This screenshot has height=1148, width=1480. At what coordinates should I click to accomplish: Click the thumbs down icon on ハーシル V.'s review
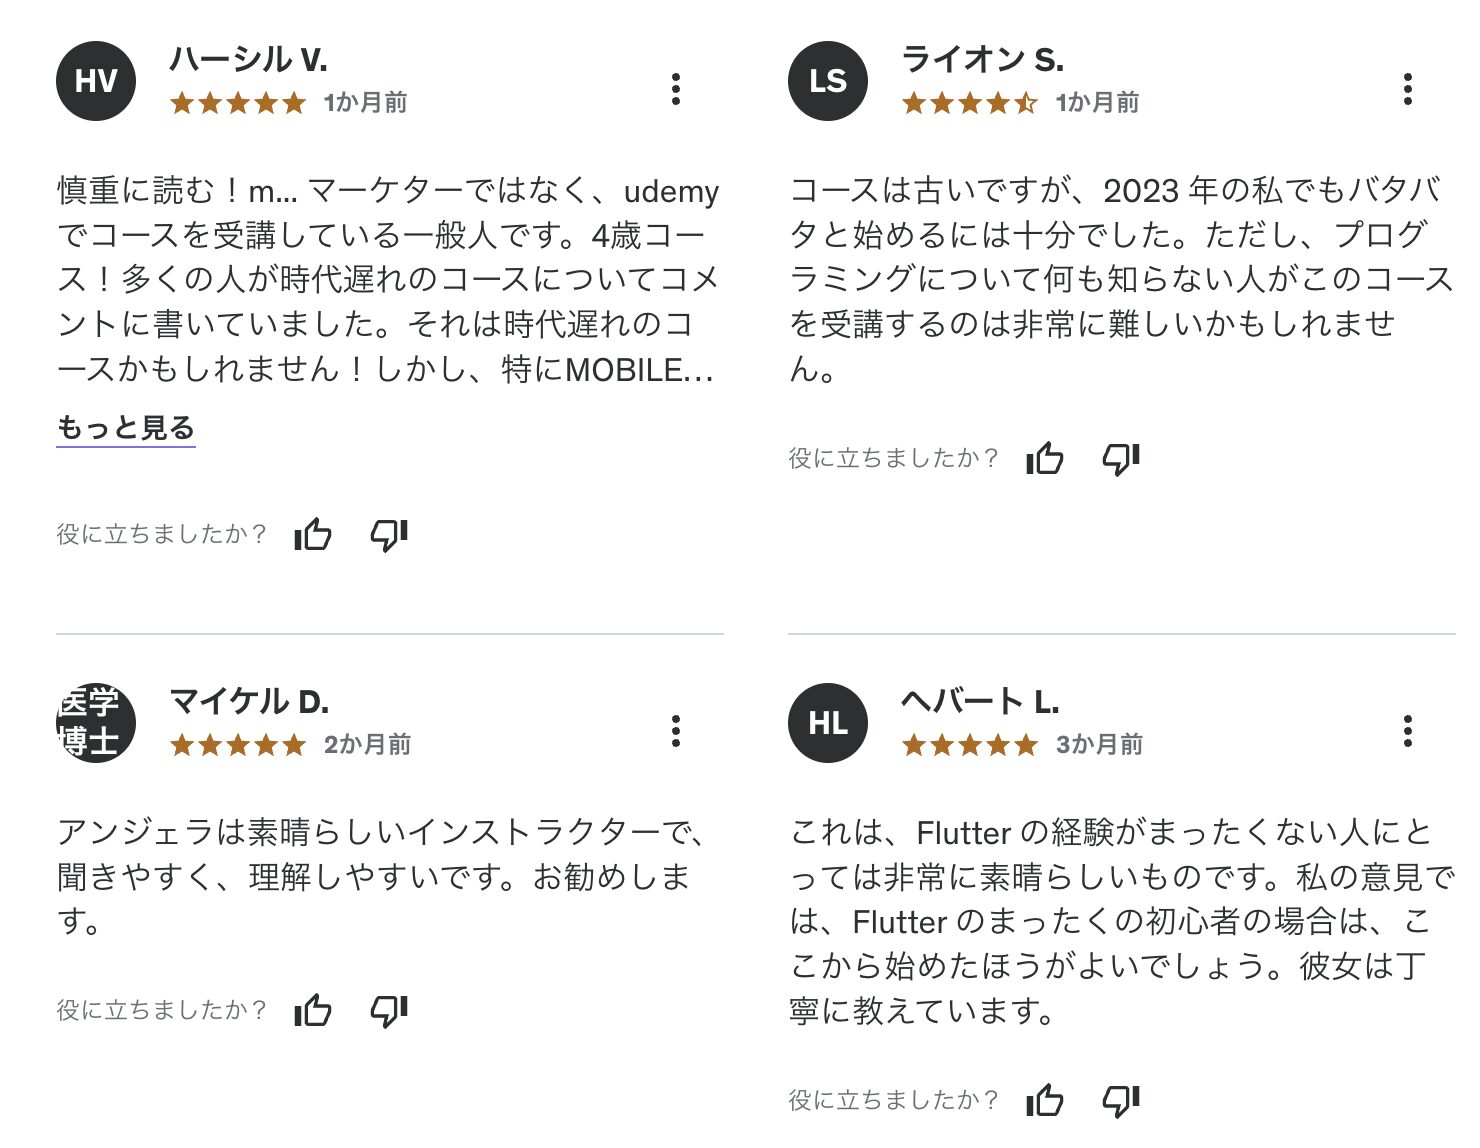tap(388, 536)
